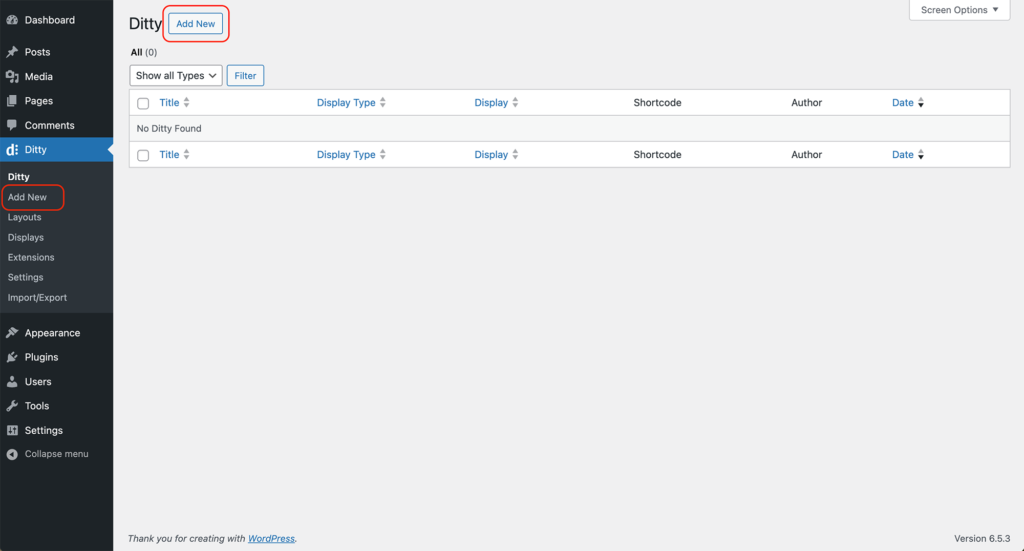The height and width of the screenshot is (551, 1024).
Task: Open Import/Export in Ditty submenu
Action: tap(37, 297)
